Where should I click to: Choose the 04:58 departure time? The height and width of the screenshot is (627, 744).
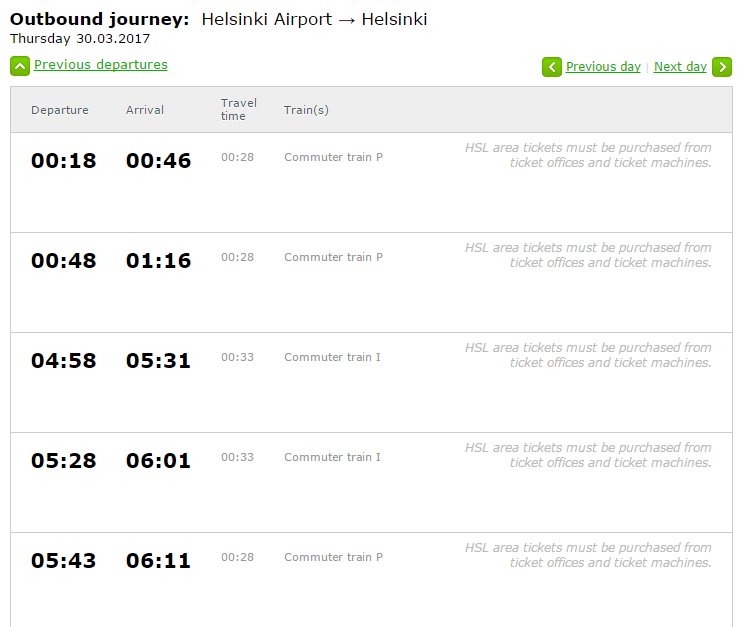click(x=64, y=361)
